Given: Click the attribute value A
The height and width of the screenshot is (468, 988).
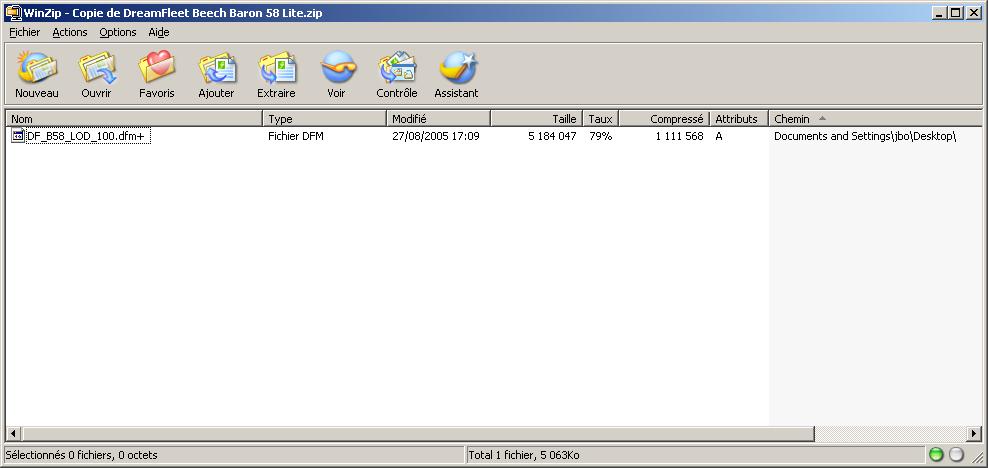Looking at the screenshot, I should (x=719, y=136).
